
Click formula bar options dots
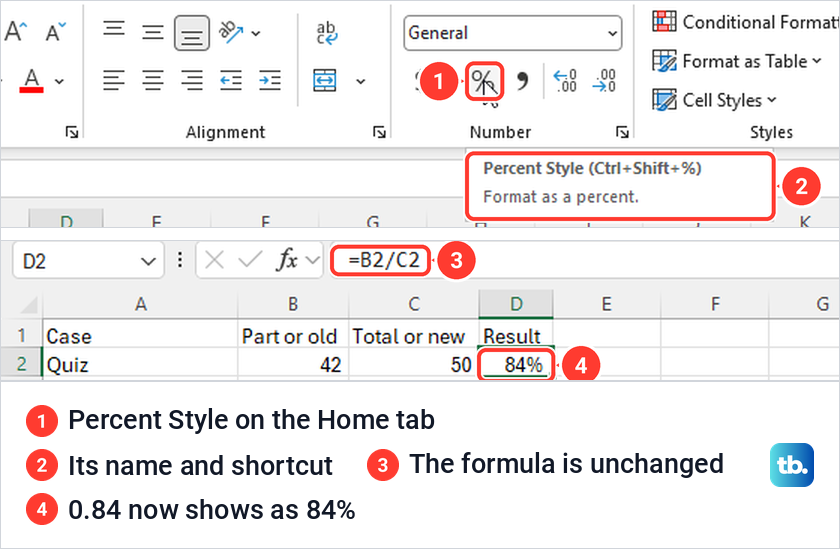[x=179, y=261]
